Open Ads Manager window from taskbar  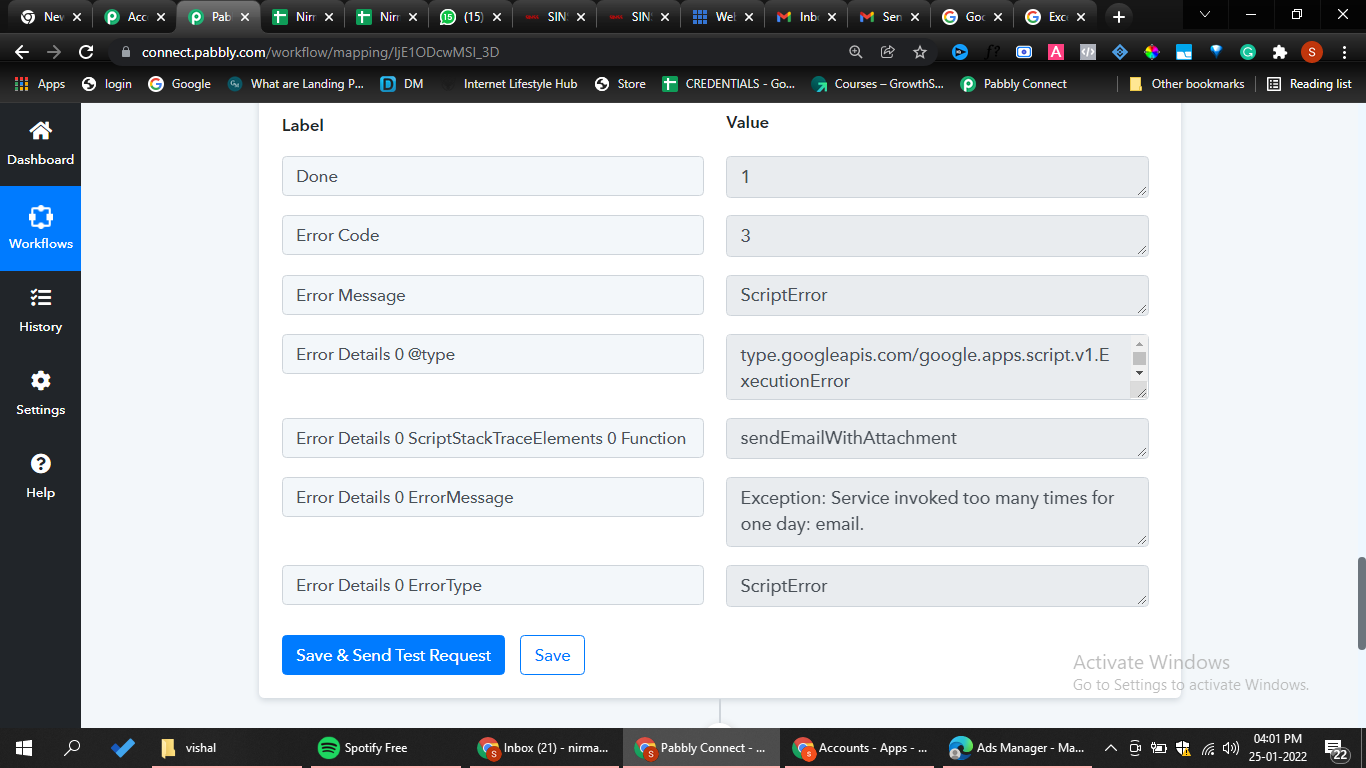(1018, 748)
